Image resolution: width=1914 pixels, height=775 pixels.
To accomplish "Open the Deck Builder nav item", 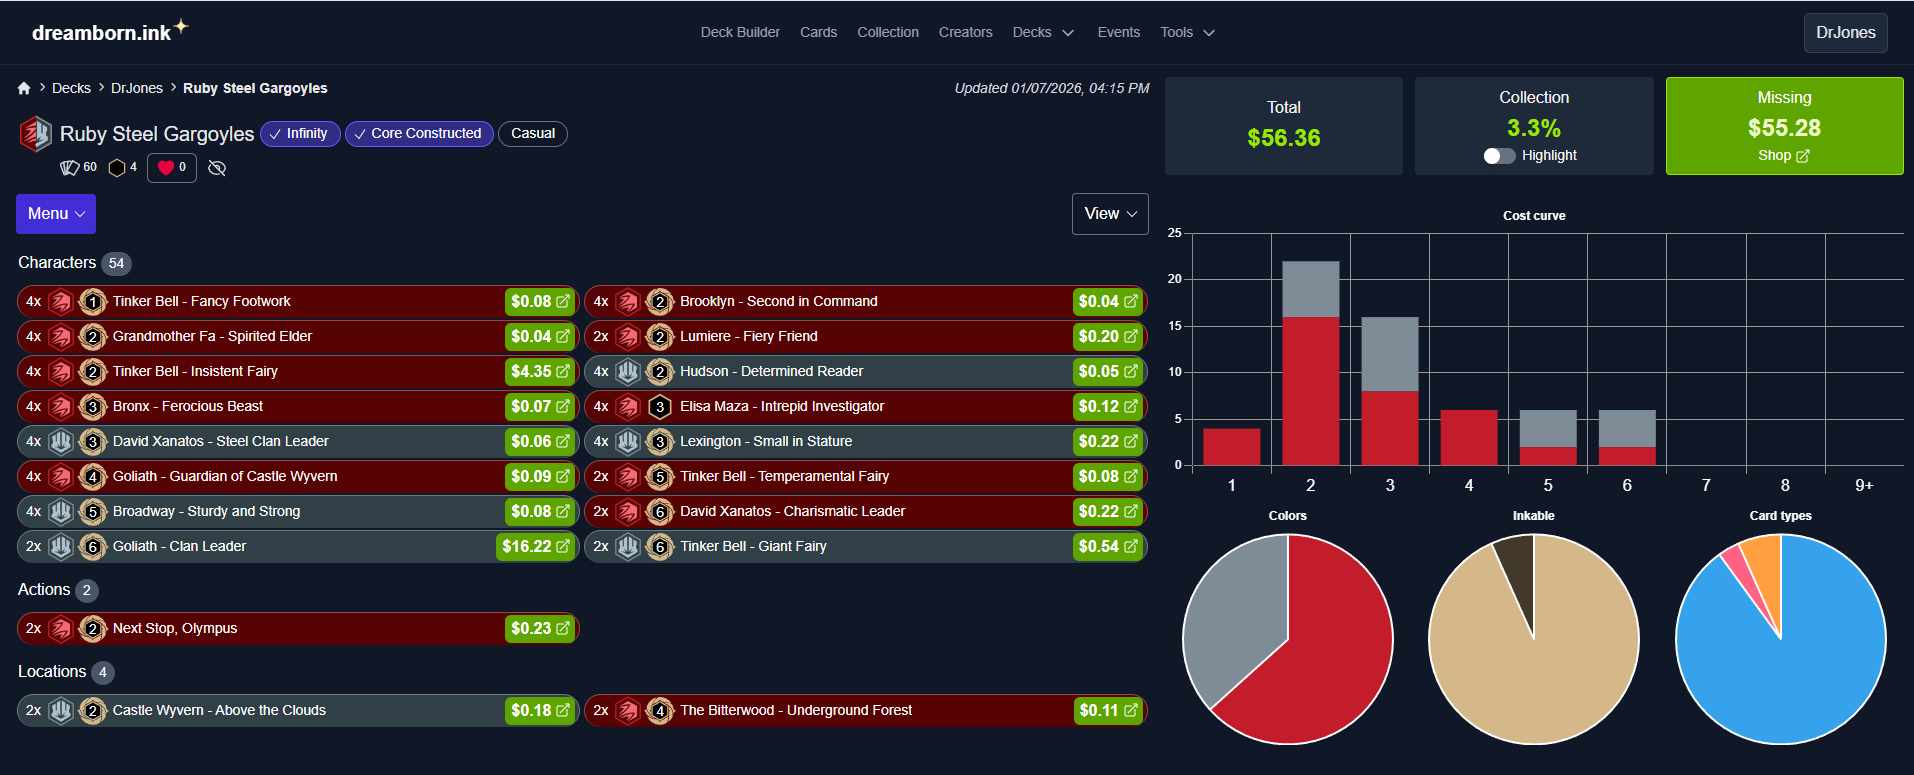I will click(x=740, y=33).
